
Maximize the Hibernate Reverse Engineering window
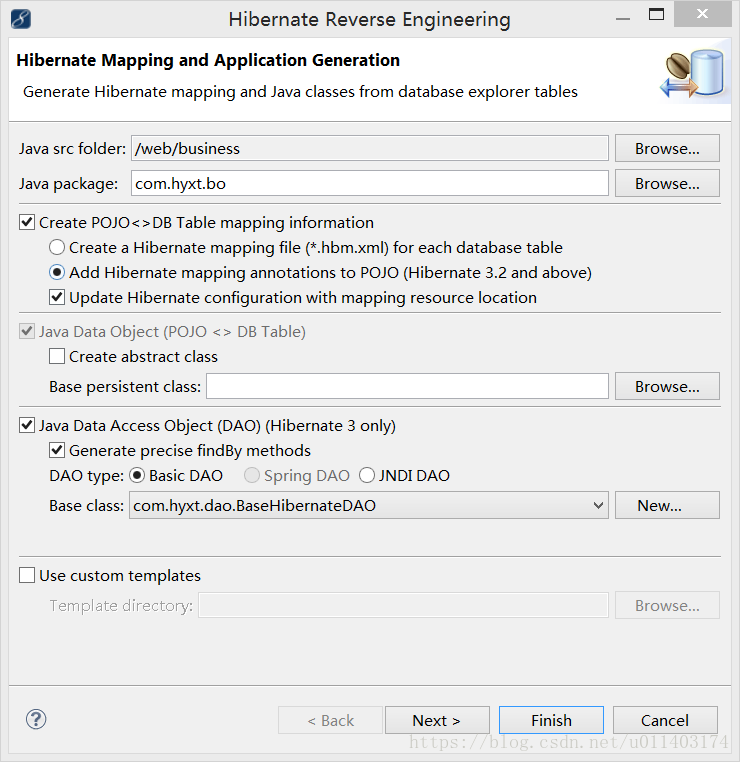click(656, 14)
